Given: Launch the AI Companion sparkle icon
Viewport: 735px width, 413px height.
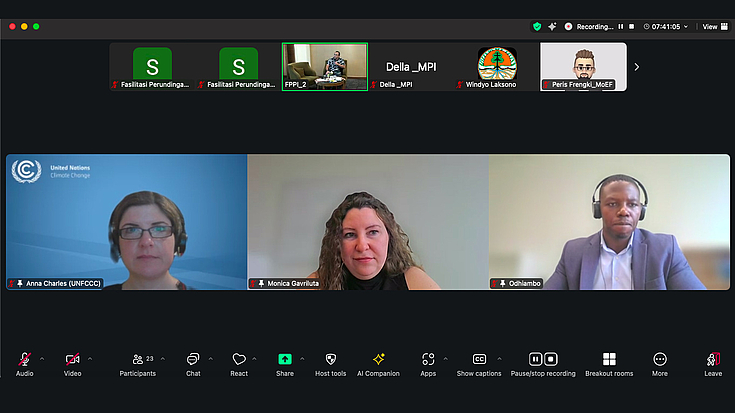Looking at the screenshot, I should point(378,360).
